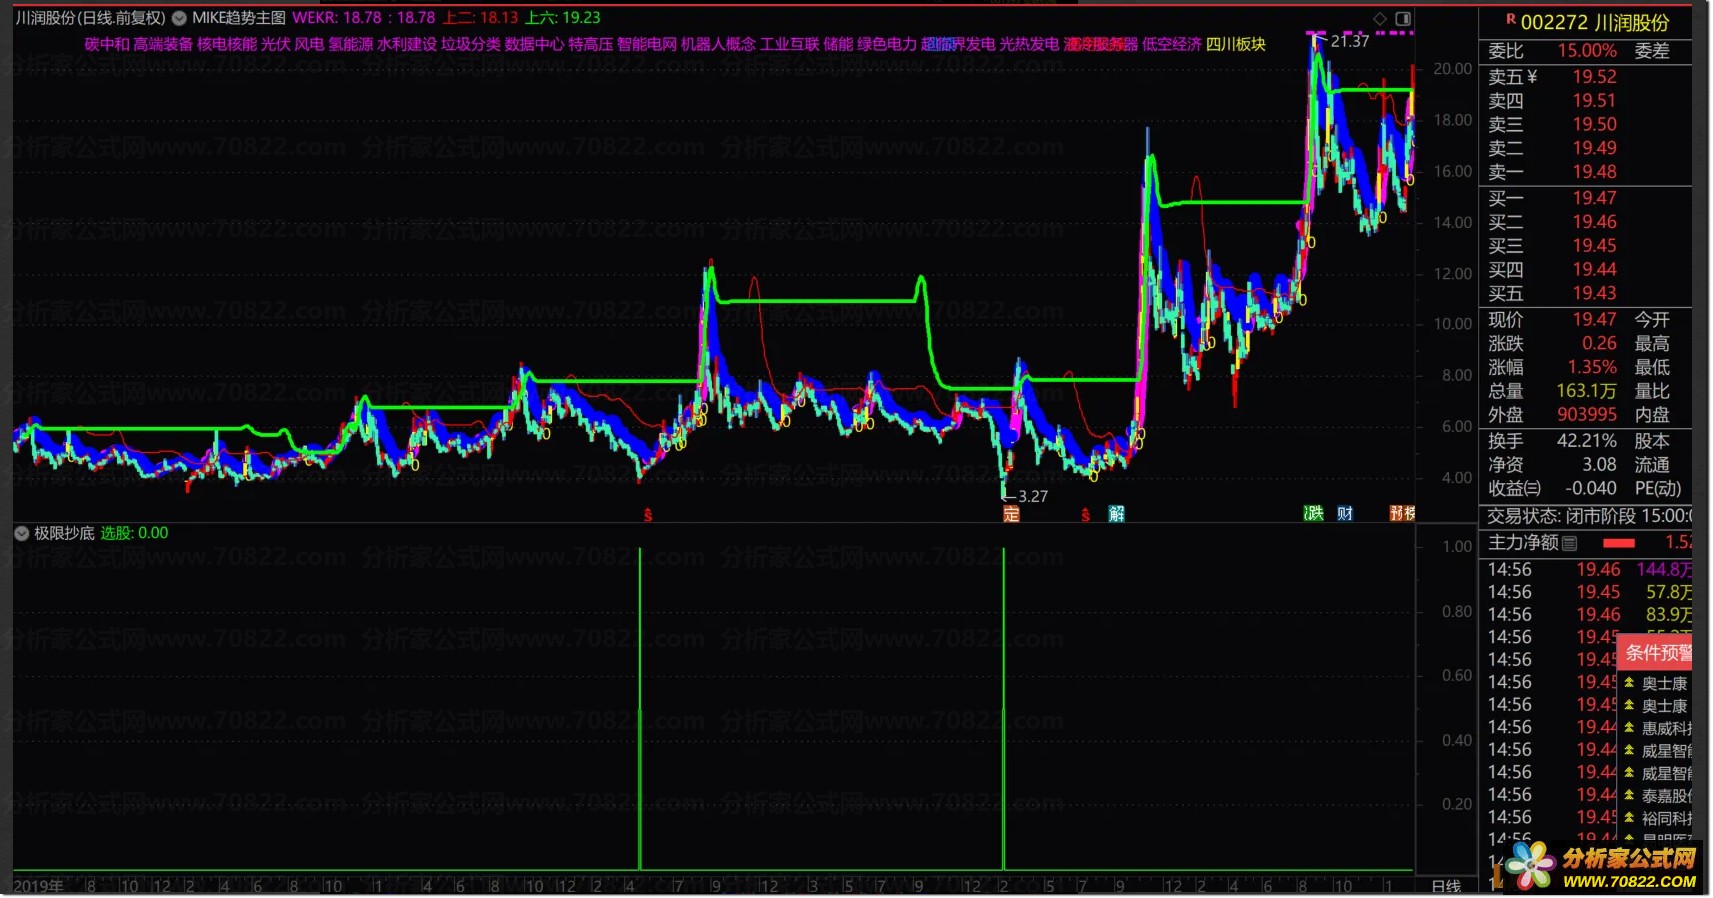
Task: Click the (三) quarter icon beside 收益
Action: coord(1533,489)
